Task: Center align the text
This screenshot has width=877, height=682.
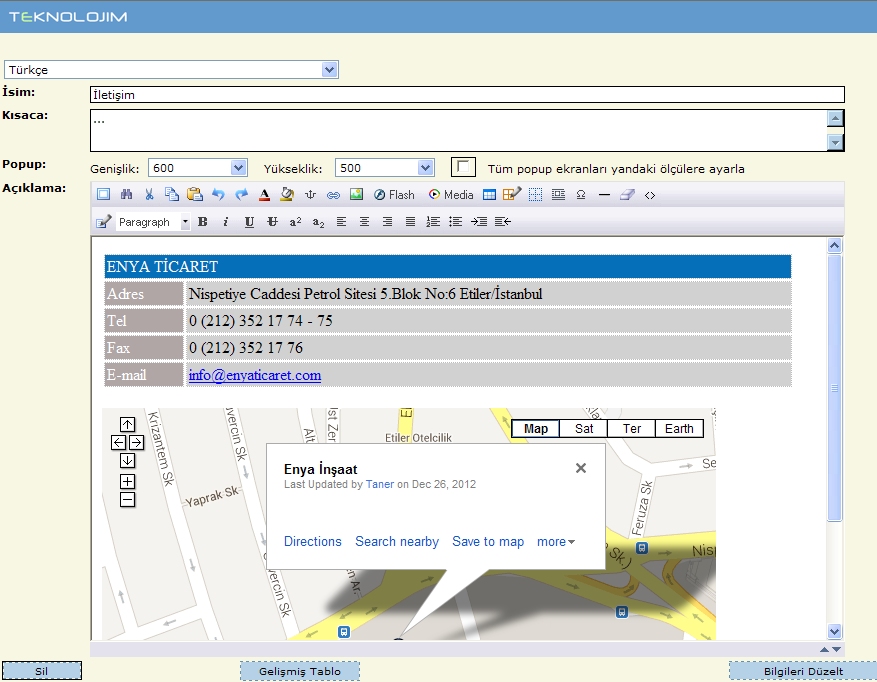Action: 364,222
